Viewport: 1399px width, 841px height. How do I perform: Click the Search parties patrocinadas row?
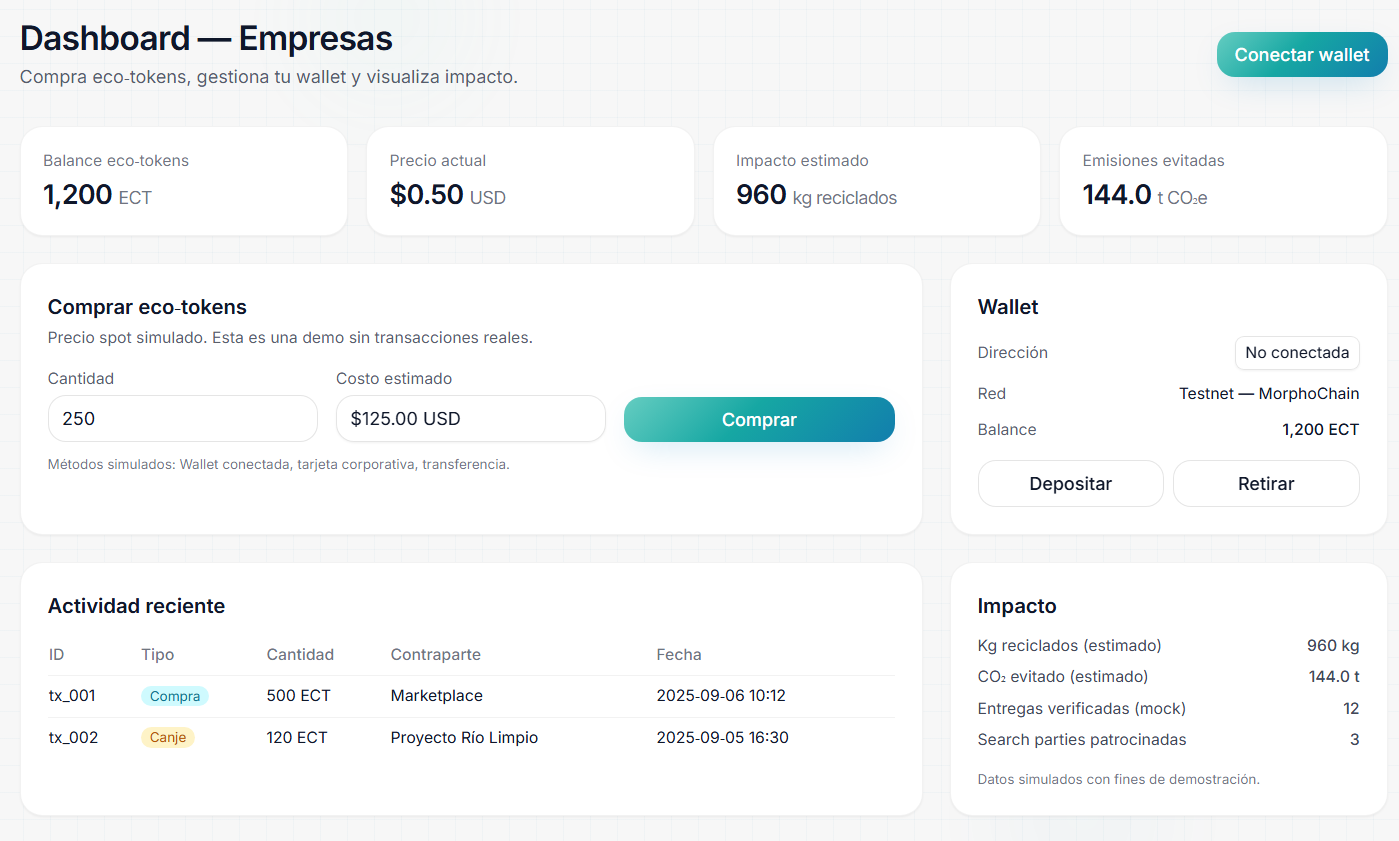click(1168, 740)
